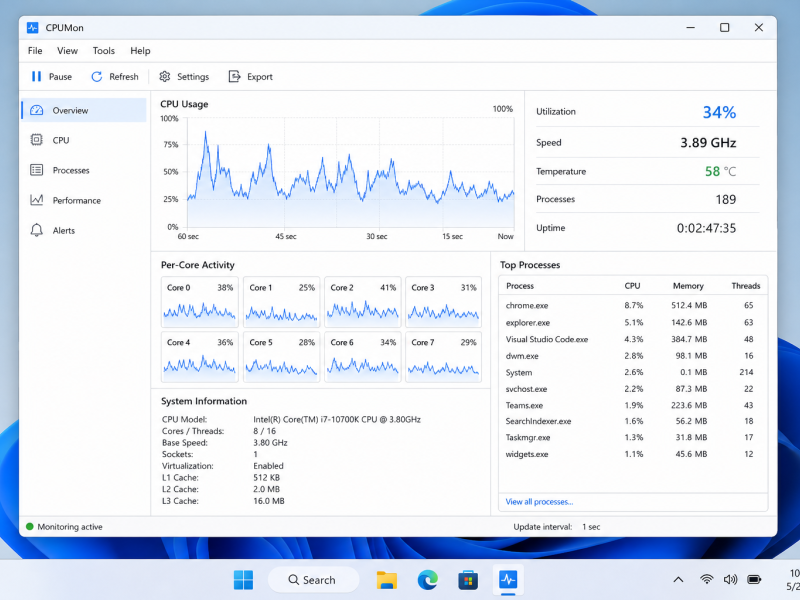
Task: Select the Processes list icon in sidebar
Action: (x=36, y=170)
